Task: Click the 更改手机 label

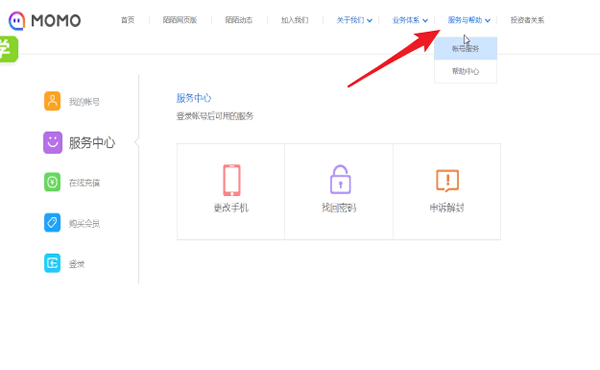Action: pyautogui.click(x=231, y=208)
